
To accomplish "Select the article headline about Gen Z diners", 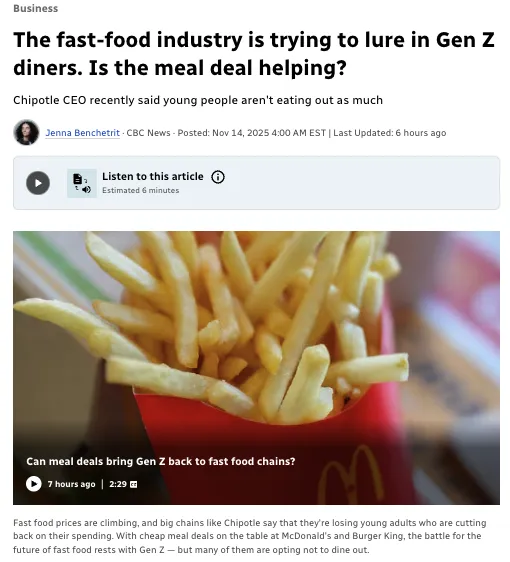I will click(254, 54).
